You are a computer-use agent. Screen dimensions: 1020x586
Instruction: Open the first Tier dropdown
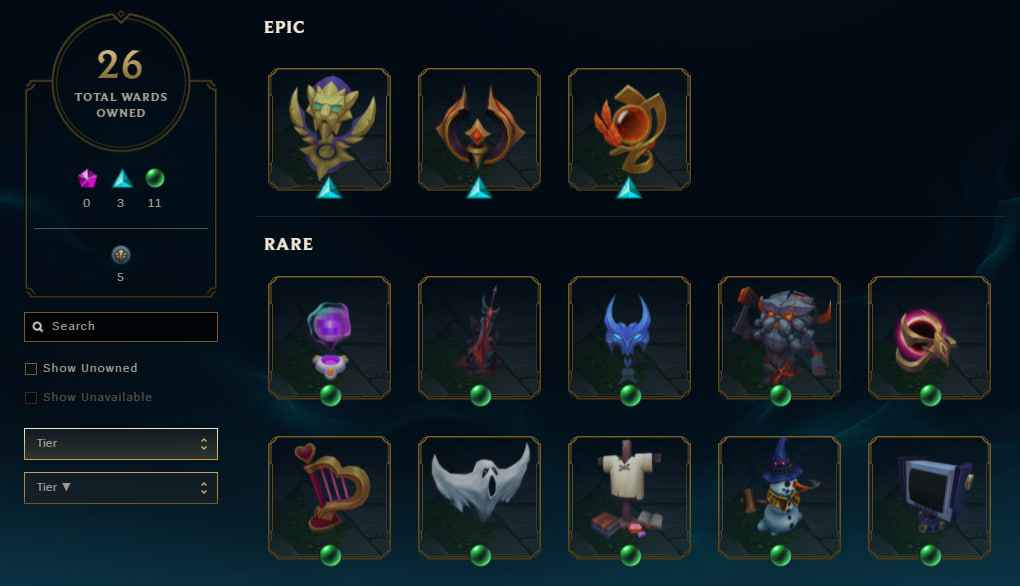[x=121, y=444]
